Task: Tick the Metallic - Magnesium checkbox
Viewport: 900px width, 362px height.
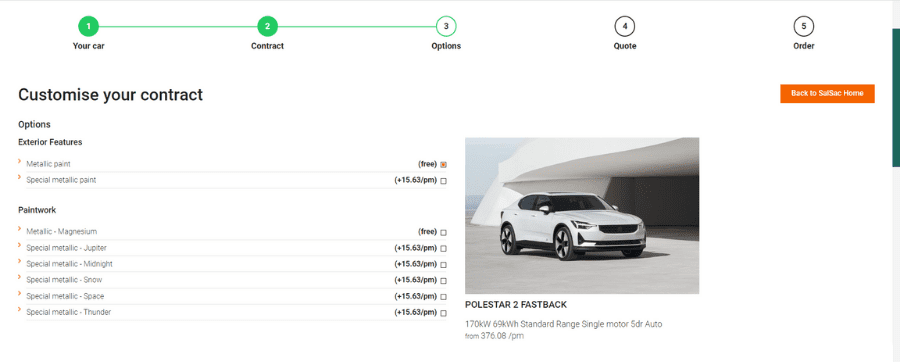Action: 444,232
